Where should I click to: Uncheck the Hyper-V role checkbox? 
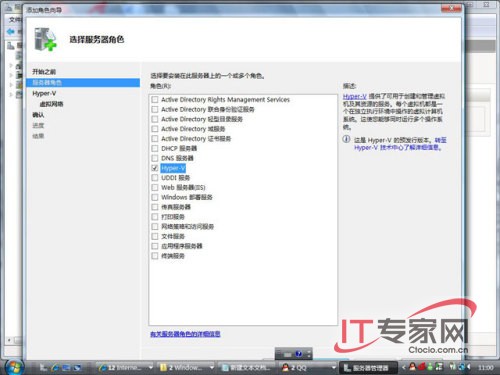point(155,168)
